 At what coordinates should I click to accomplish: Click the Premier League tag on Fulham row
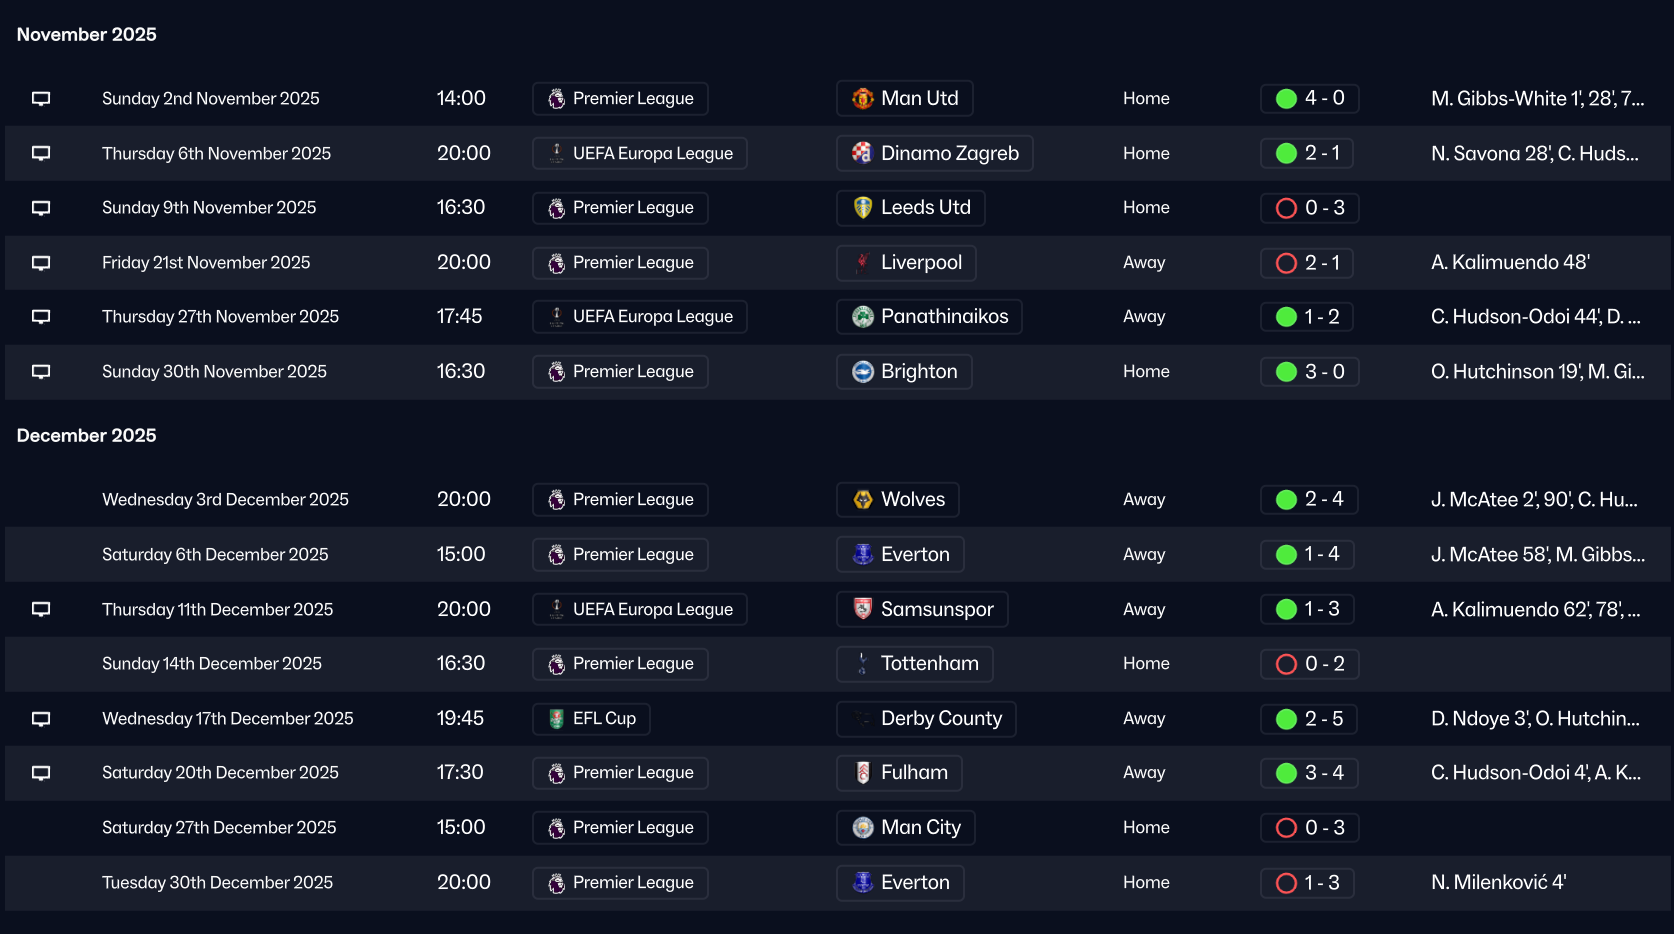pos(620,773)
